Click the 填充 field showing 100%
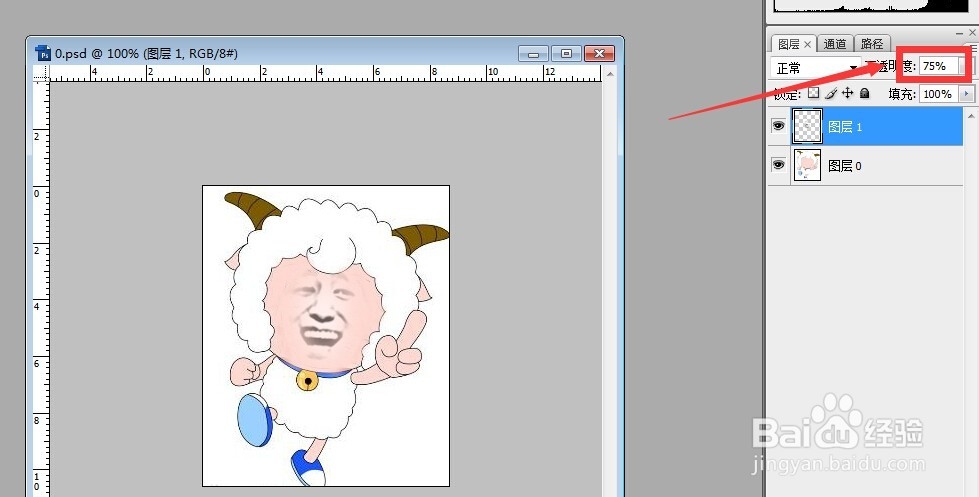The image size is (979, 497). [937, 94]
